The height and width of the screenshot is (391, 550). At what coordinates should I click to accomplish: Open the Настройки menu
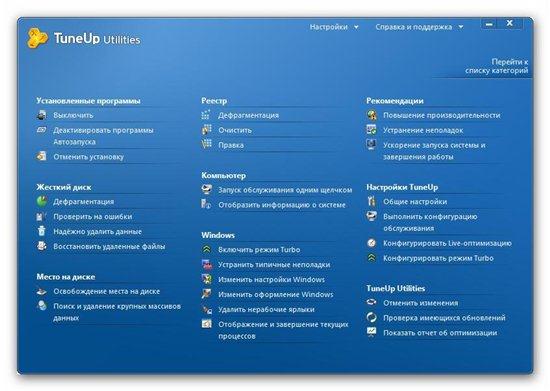pyautogui.click(x=329, y=27)
